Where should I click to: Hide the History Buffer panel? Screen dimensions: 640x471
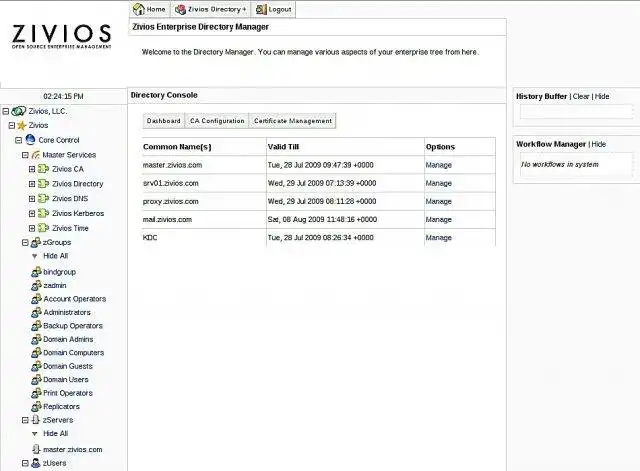[x=602, y=96]
